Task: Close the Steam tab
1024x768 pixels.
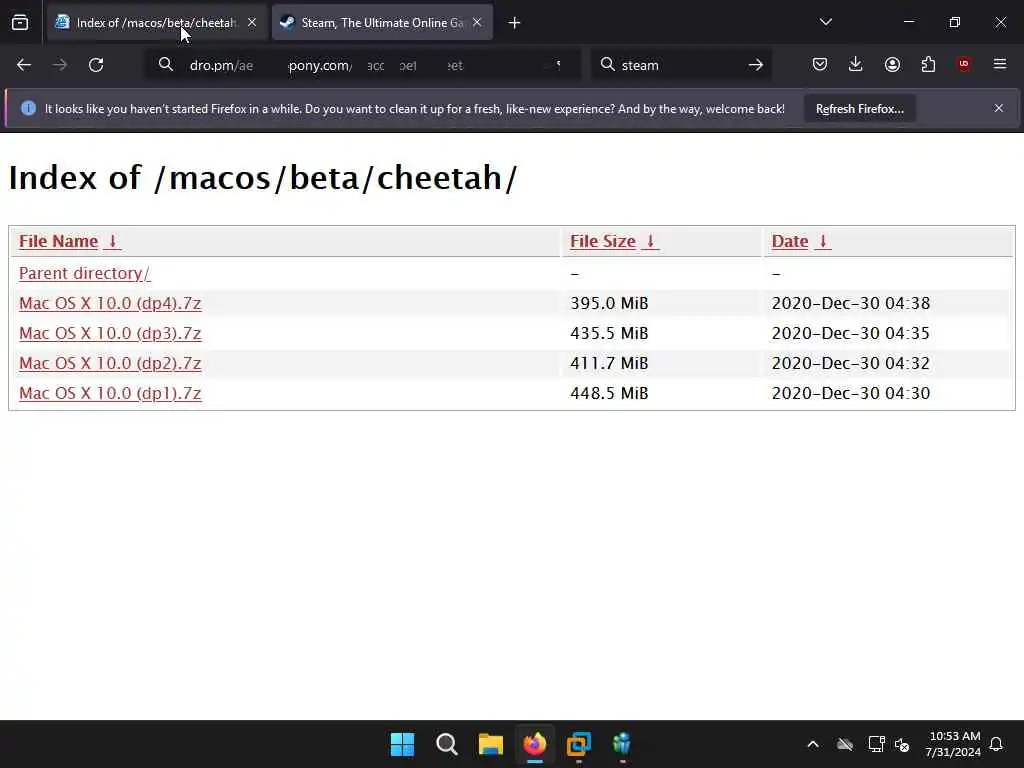Action: click(x=477, y=22)
